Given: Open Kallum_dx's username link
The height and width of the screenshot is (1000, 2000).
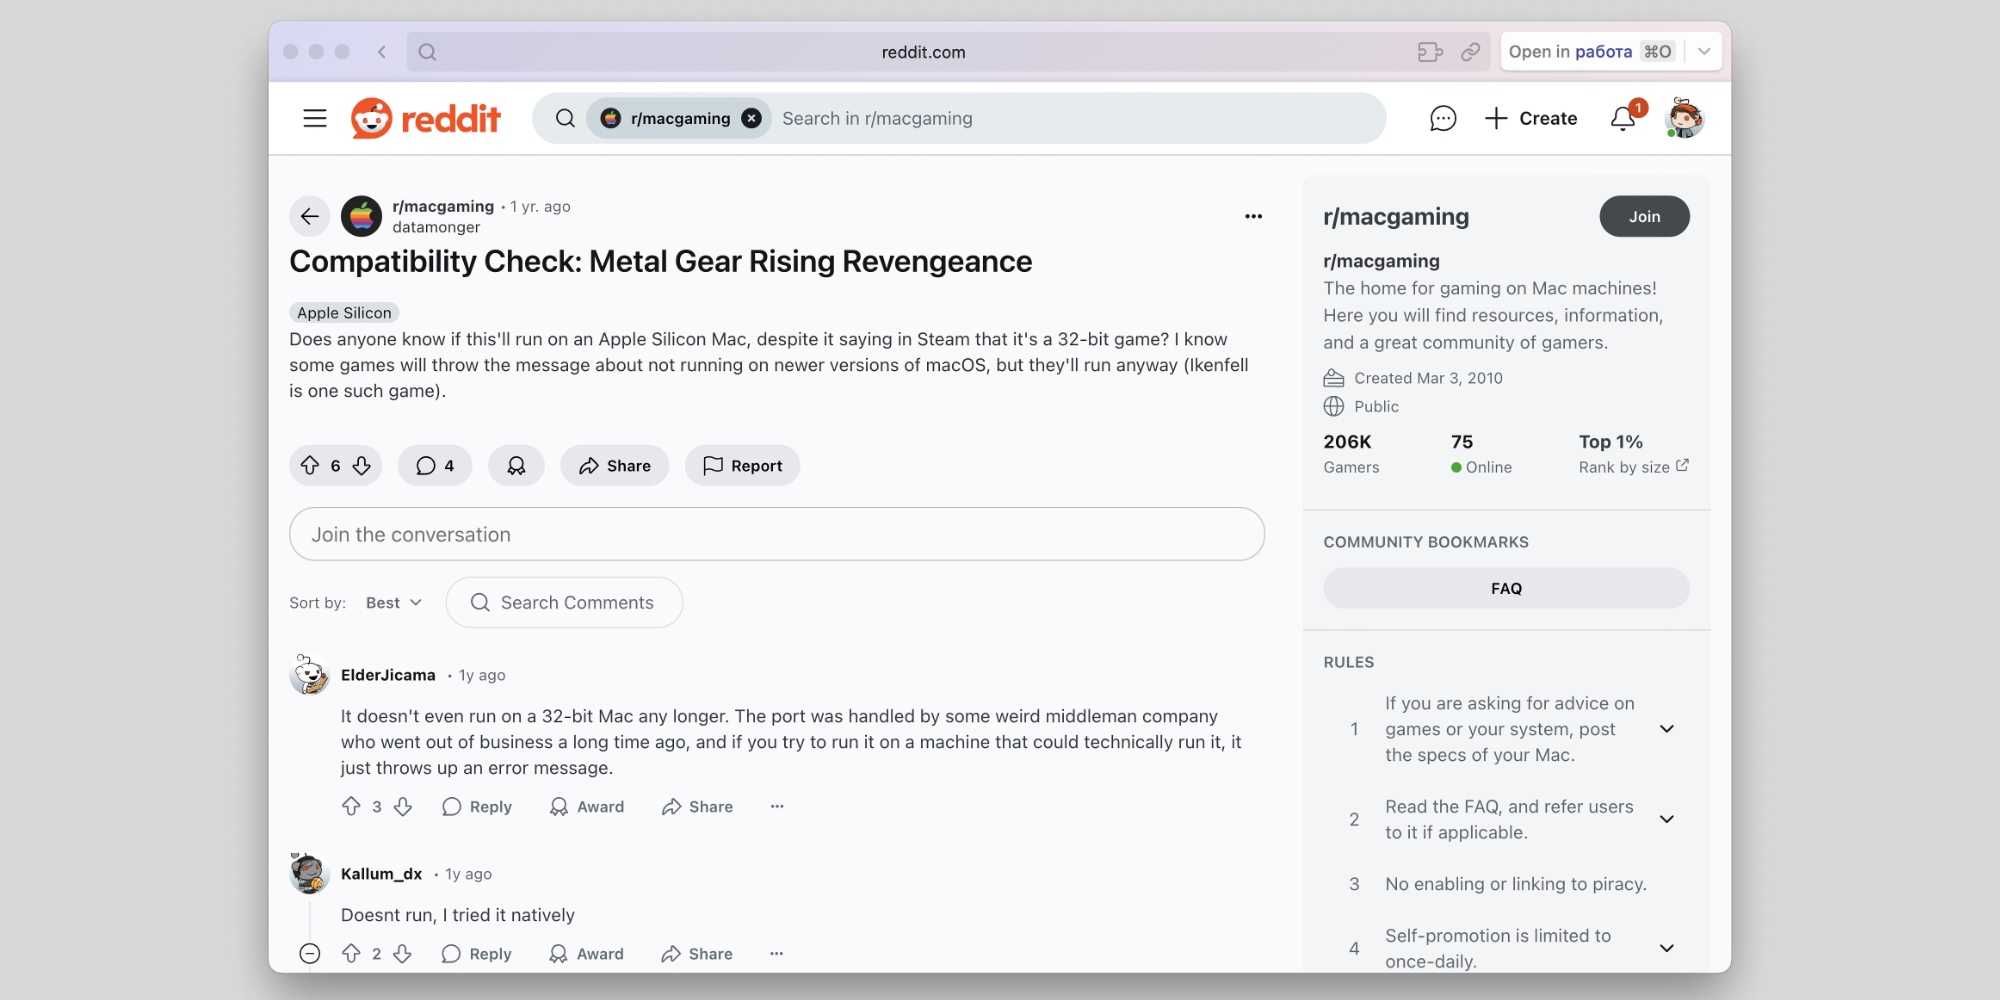Looking at the screenshot, I should 381,874.
